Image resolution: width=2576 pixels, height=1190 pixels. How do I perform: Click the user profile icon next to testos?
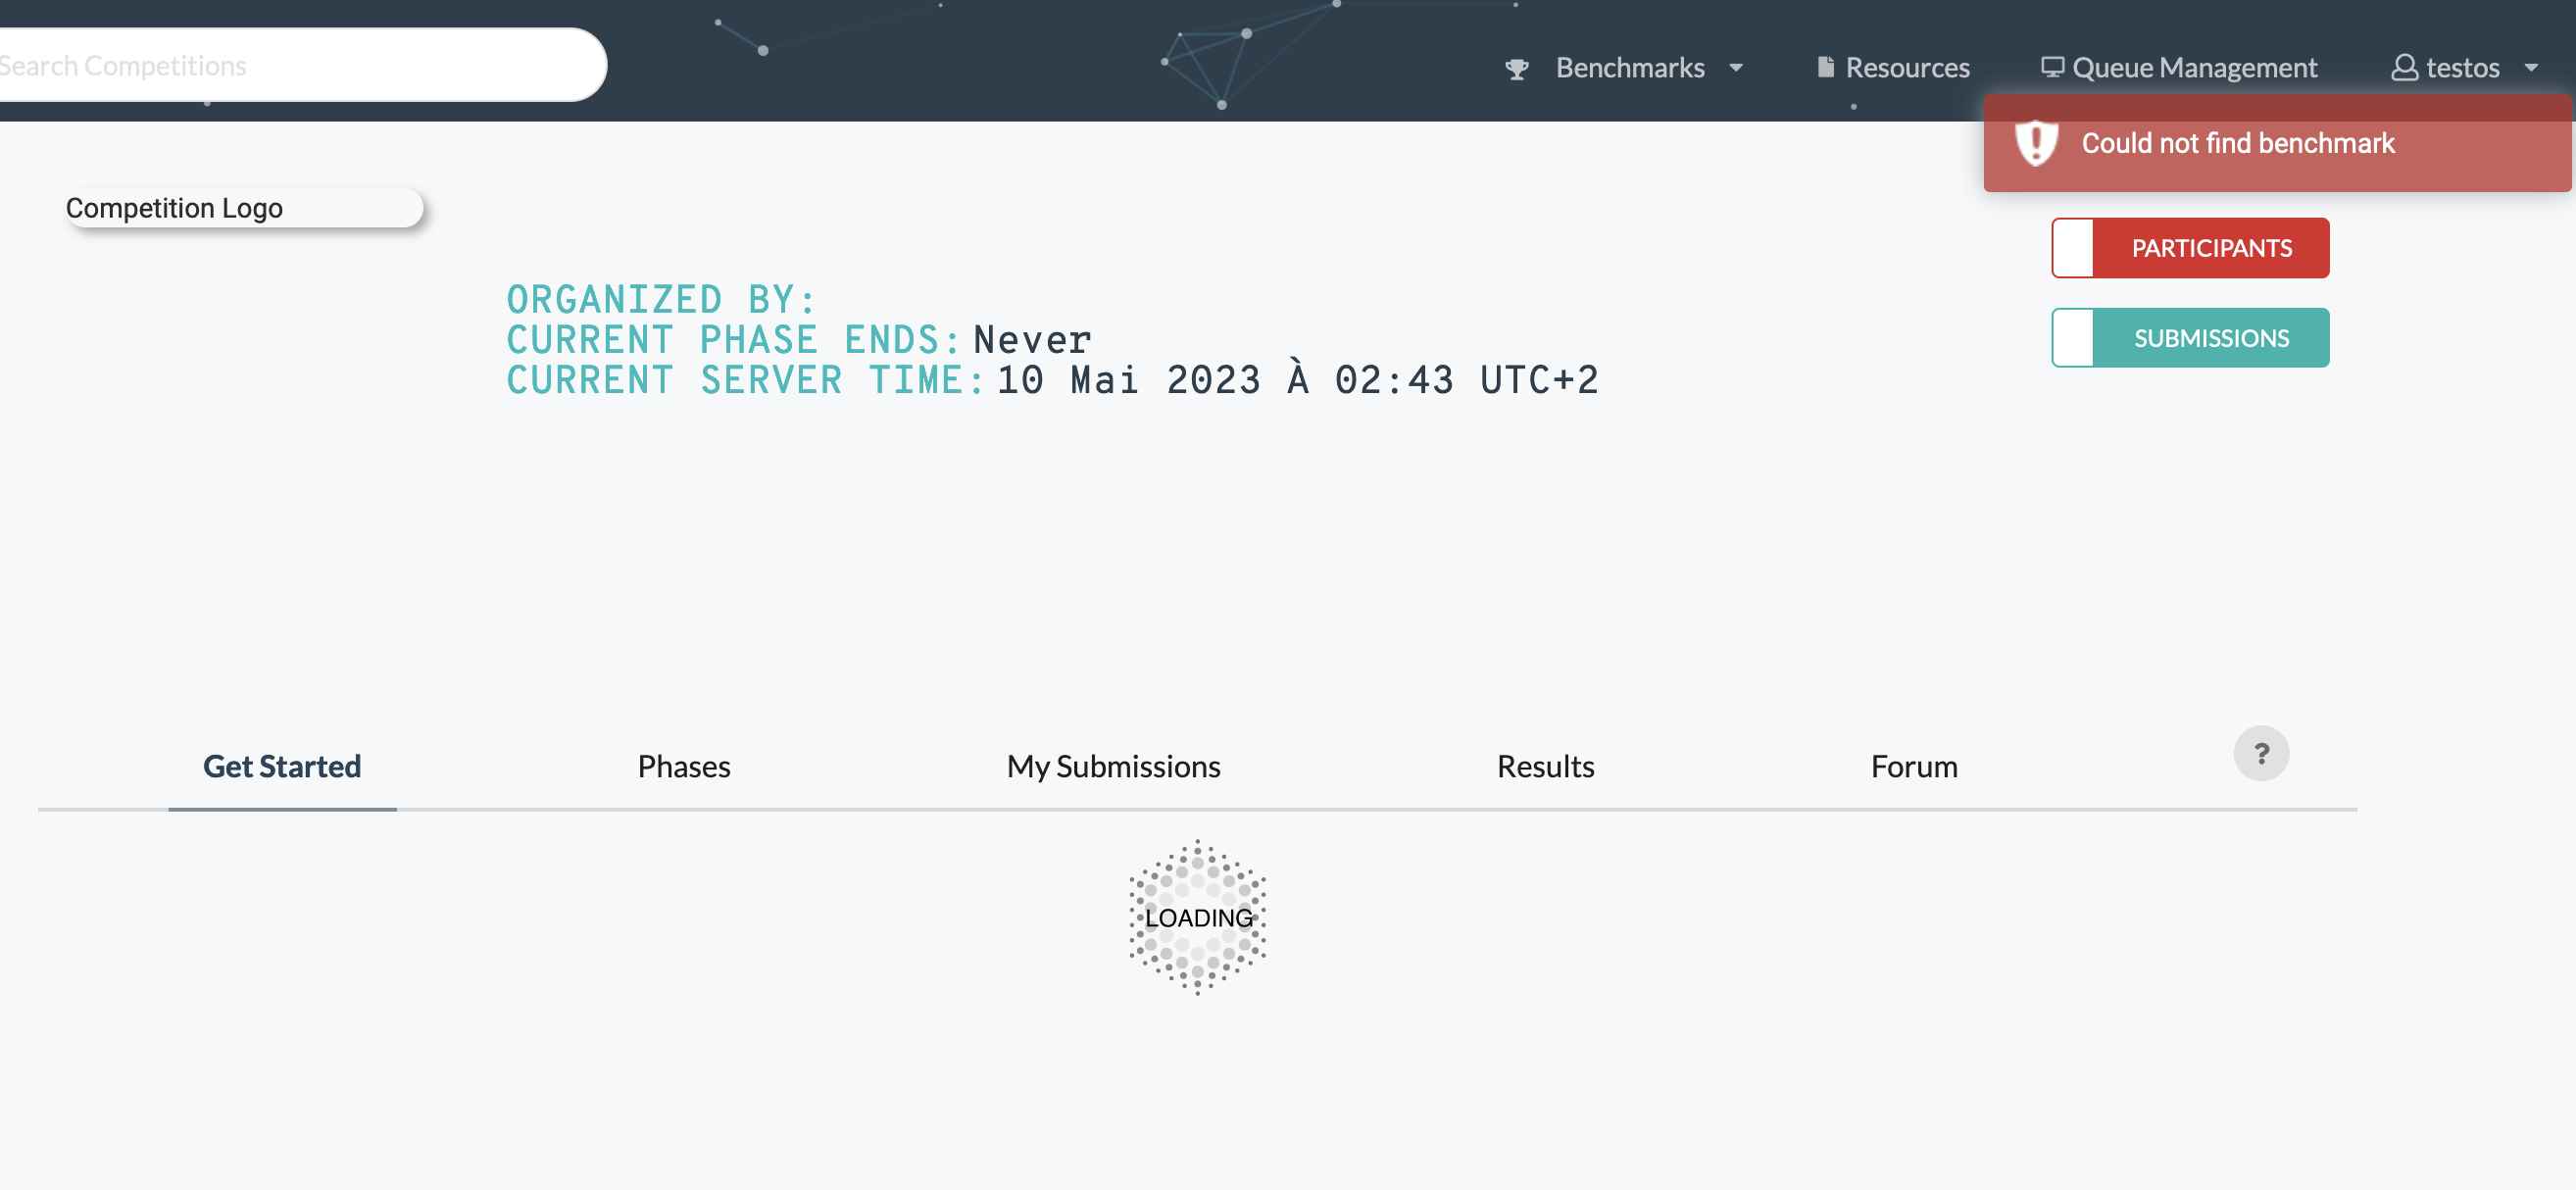[2403, 67]
